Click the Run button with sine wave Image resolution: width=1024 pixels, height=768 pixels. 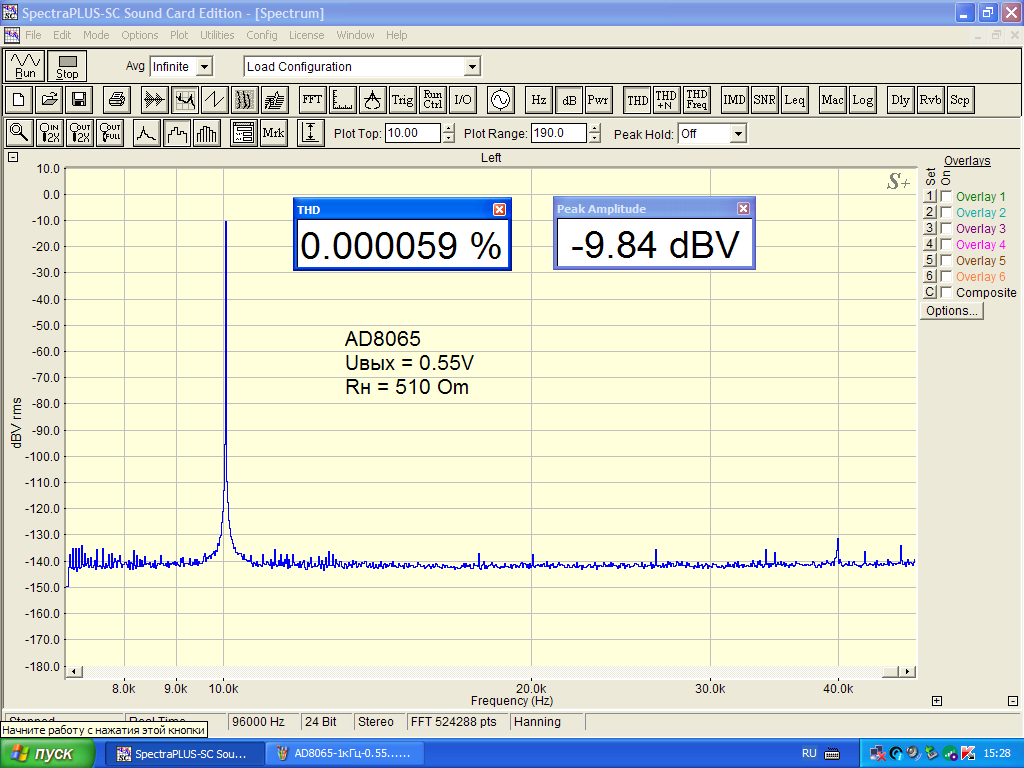[26, 66]
